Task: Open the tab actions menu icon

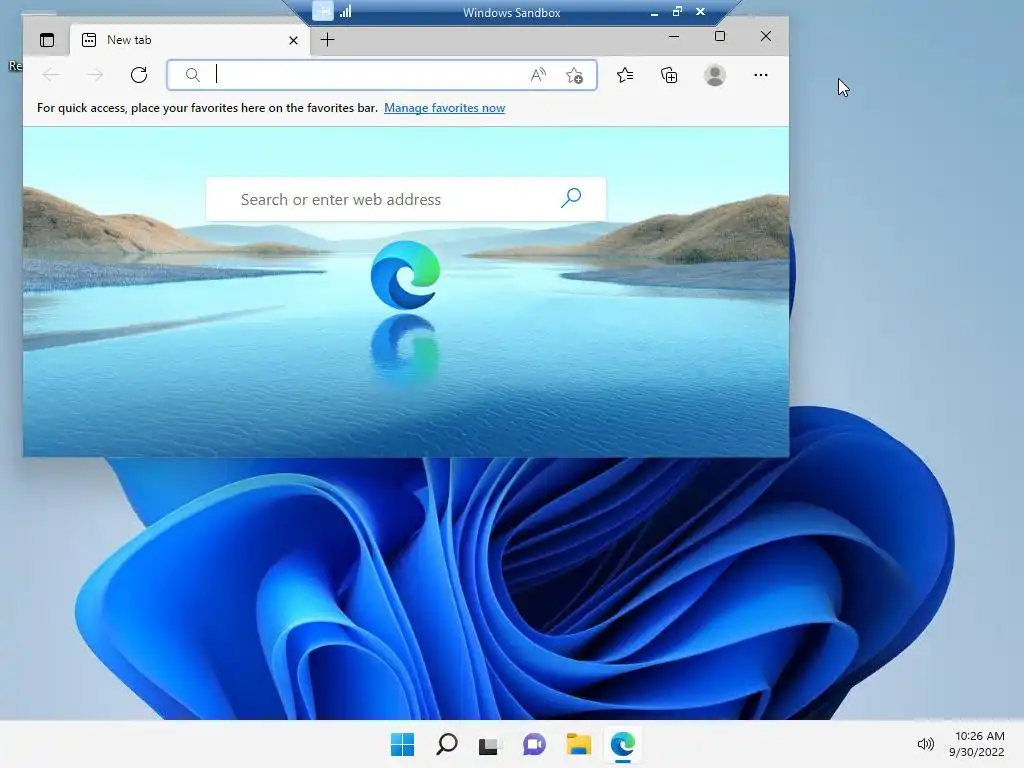Action: [47, 40]
